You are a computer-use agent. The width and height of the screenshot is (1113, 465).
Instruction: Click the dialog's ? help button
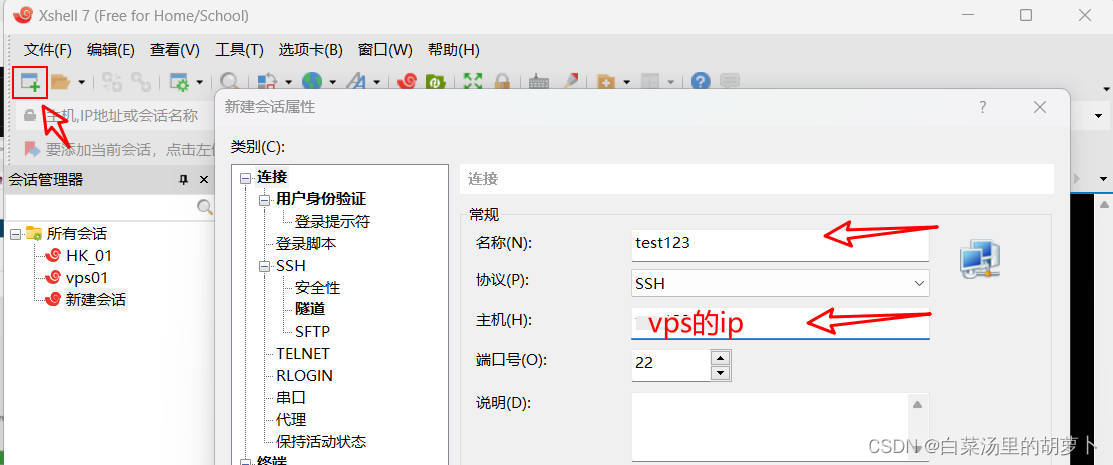pos(983,107)
